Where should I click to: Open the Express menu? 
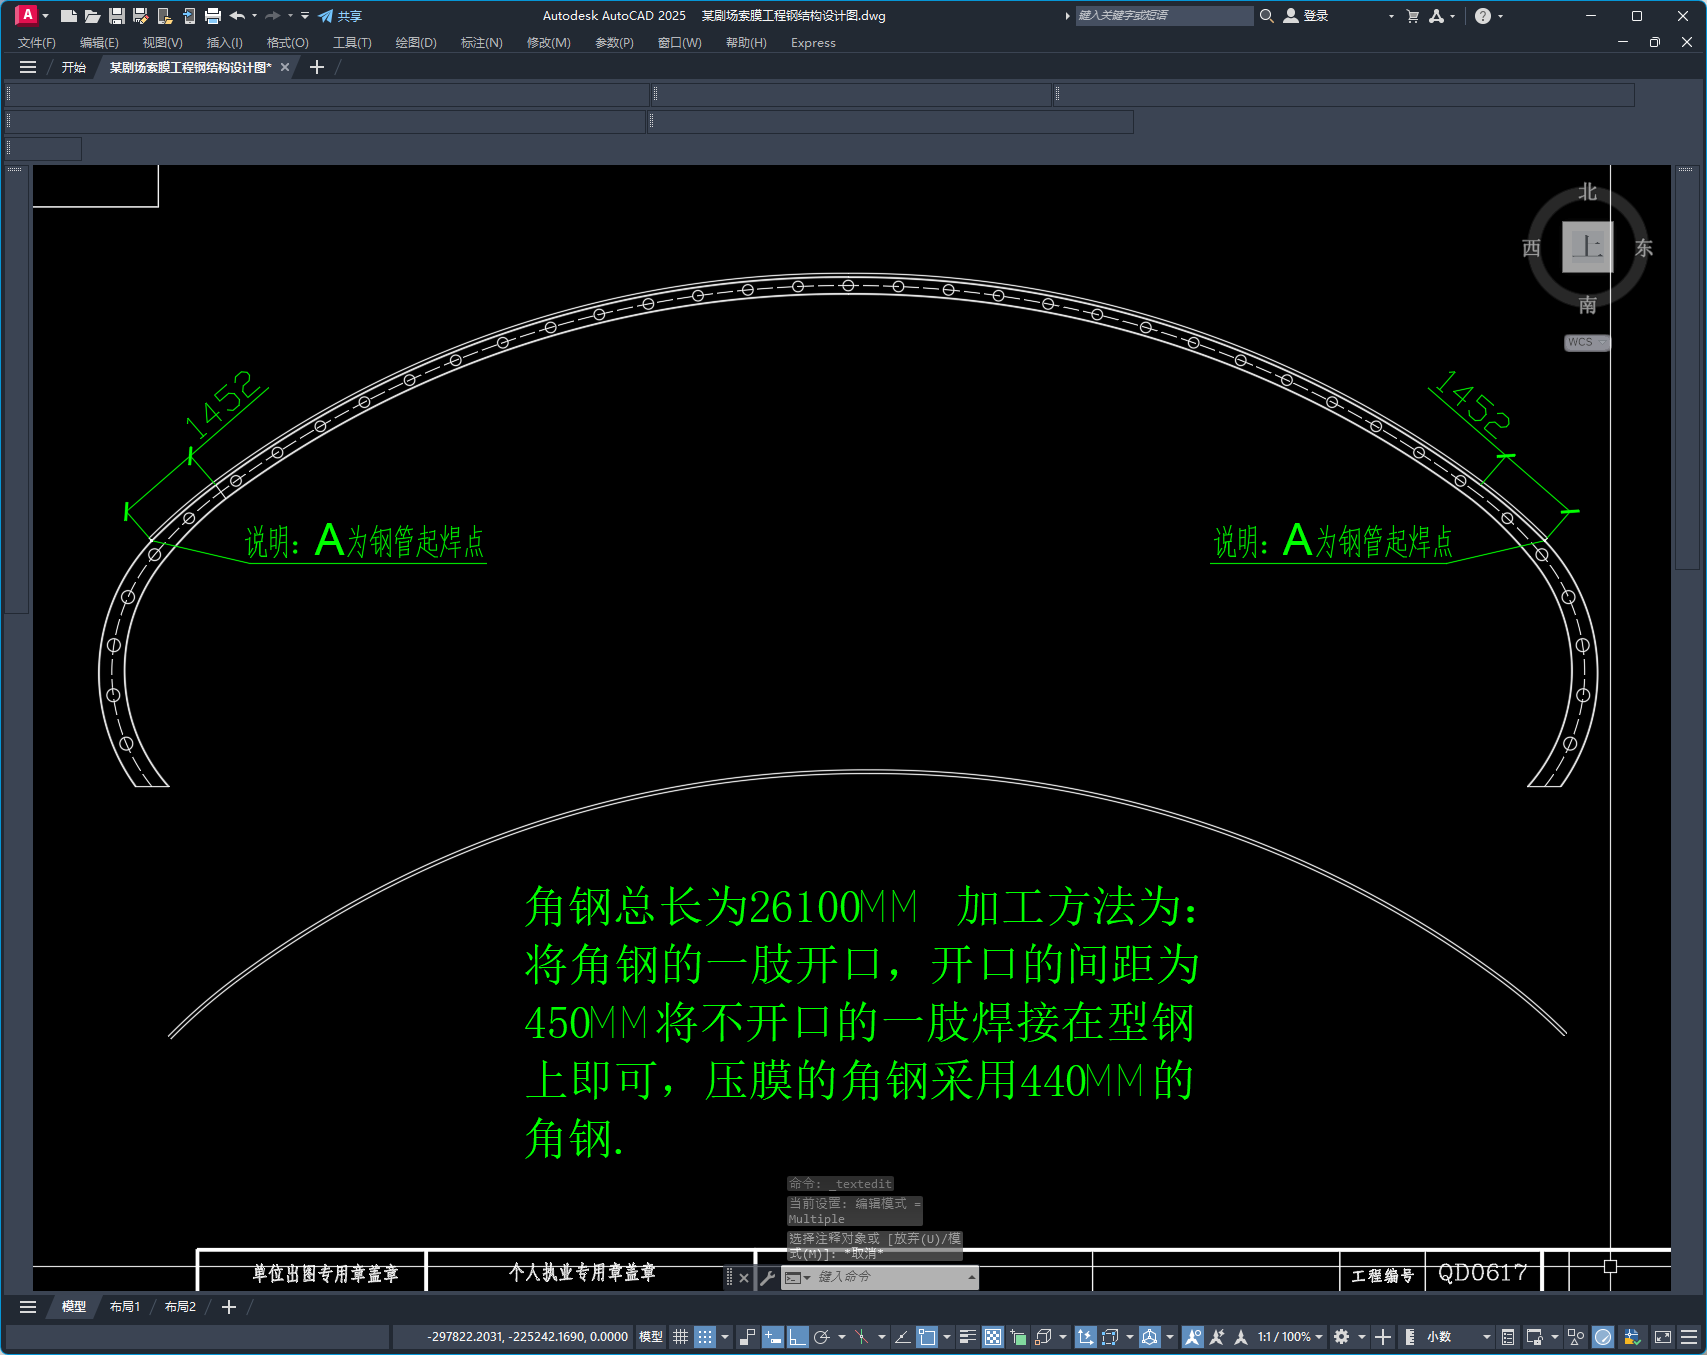click(x=813, y=43)
